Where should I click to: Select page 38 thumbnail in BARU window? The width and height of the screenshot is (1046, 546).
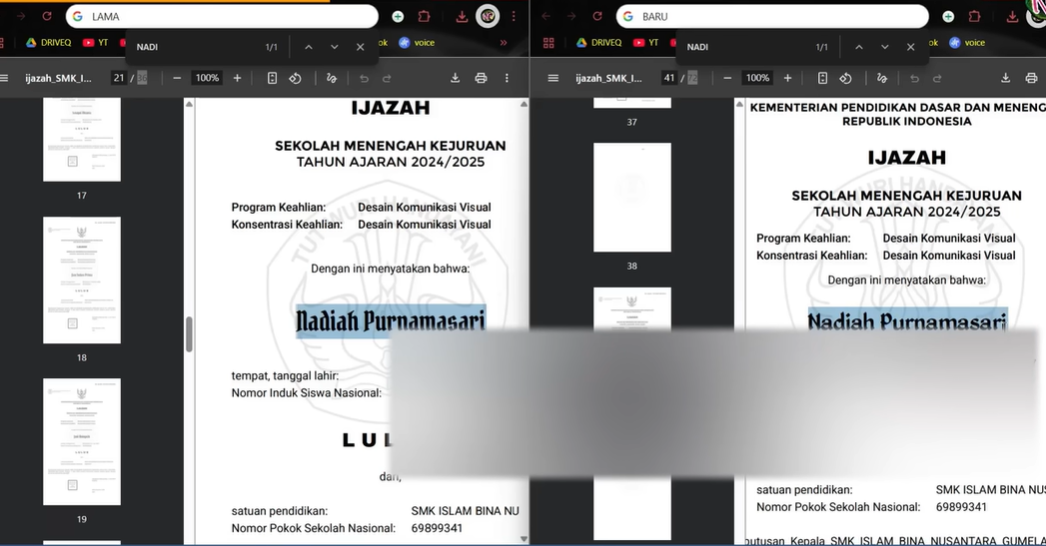coord(632,197)
